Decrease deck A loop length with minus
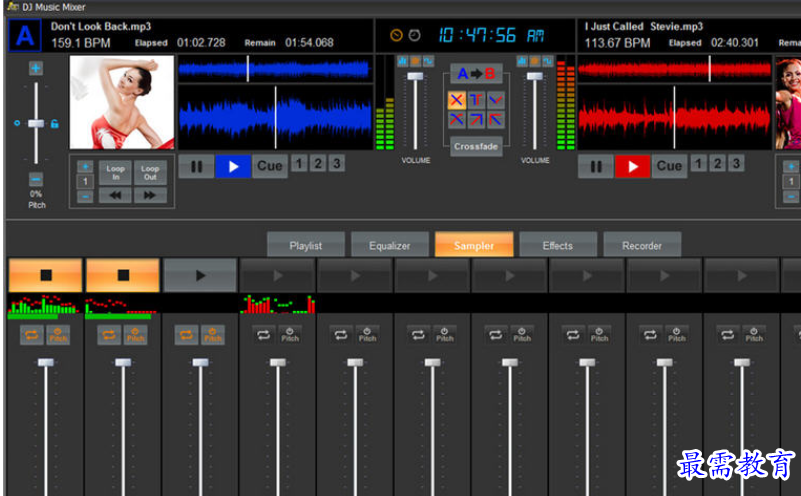Screen dimensions: 801x496 (x=85, y=197)
